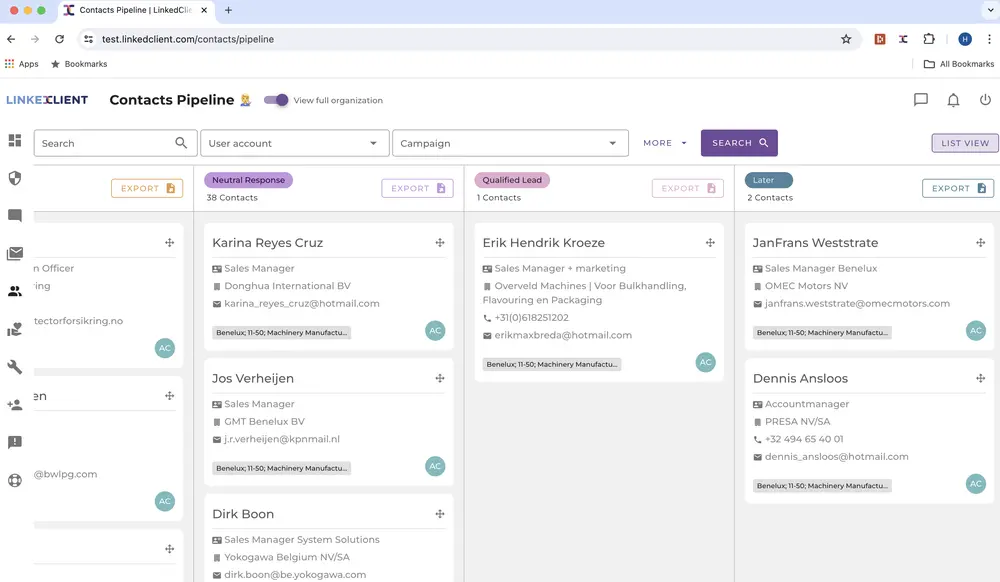This screenshot has width=1000, height=582.
Task: Open Karina Reyes Cruz contact name
Action: (x=267, y=242)
